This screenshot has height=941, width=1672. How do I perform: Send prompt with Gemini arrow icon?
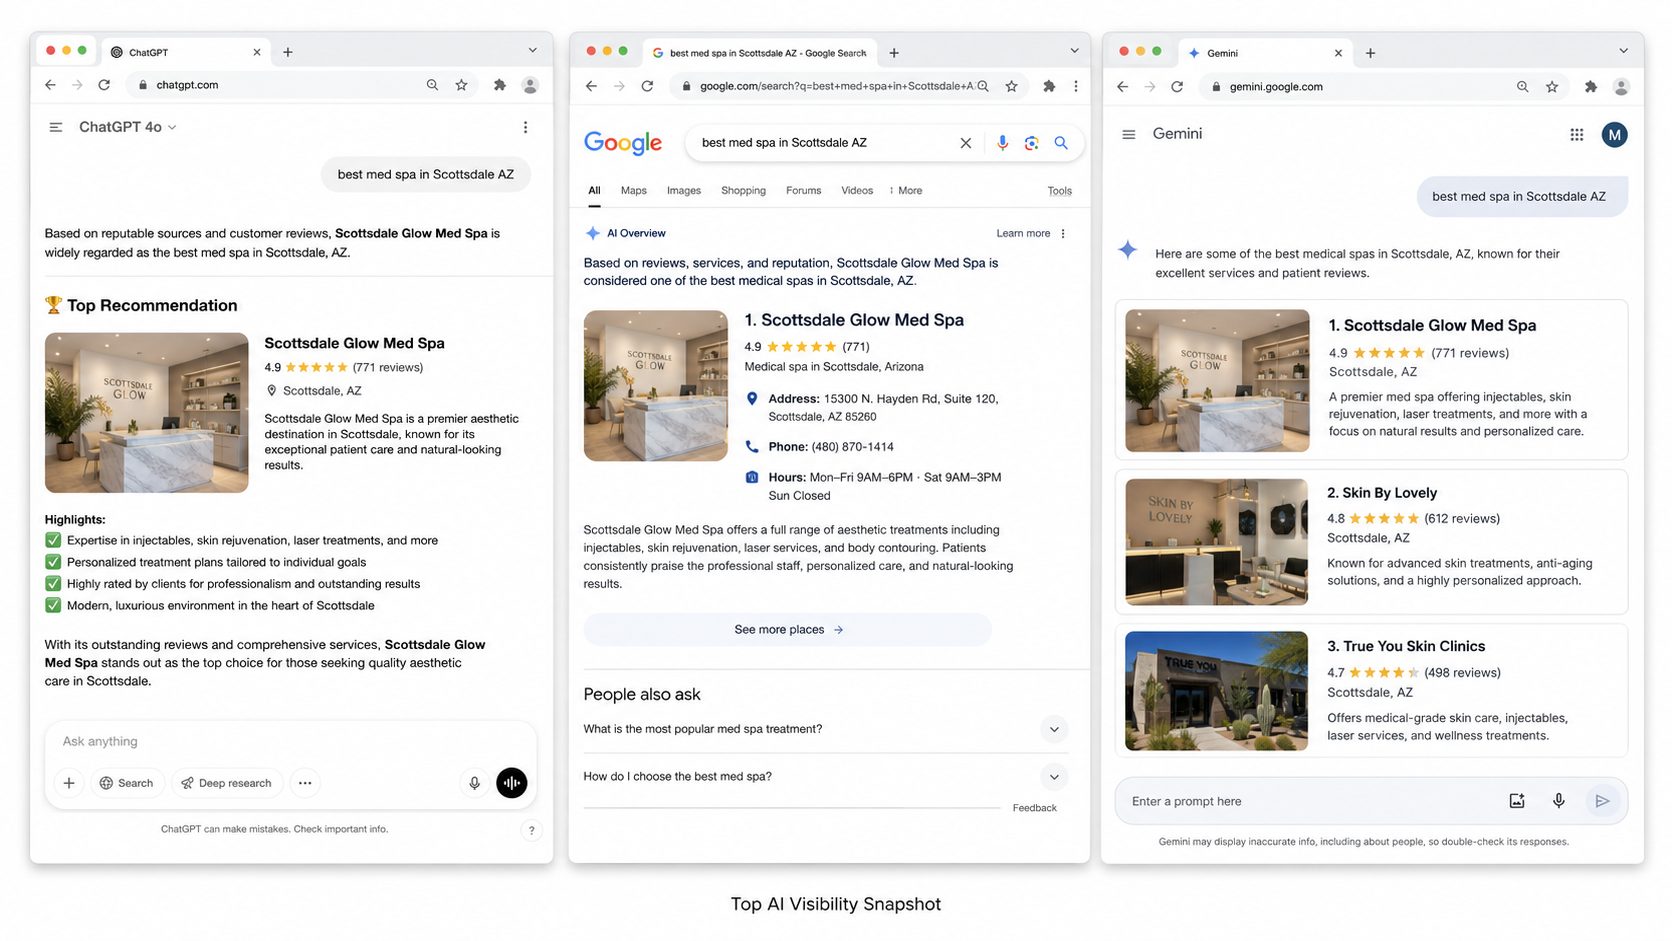pos(1602,801)
